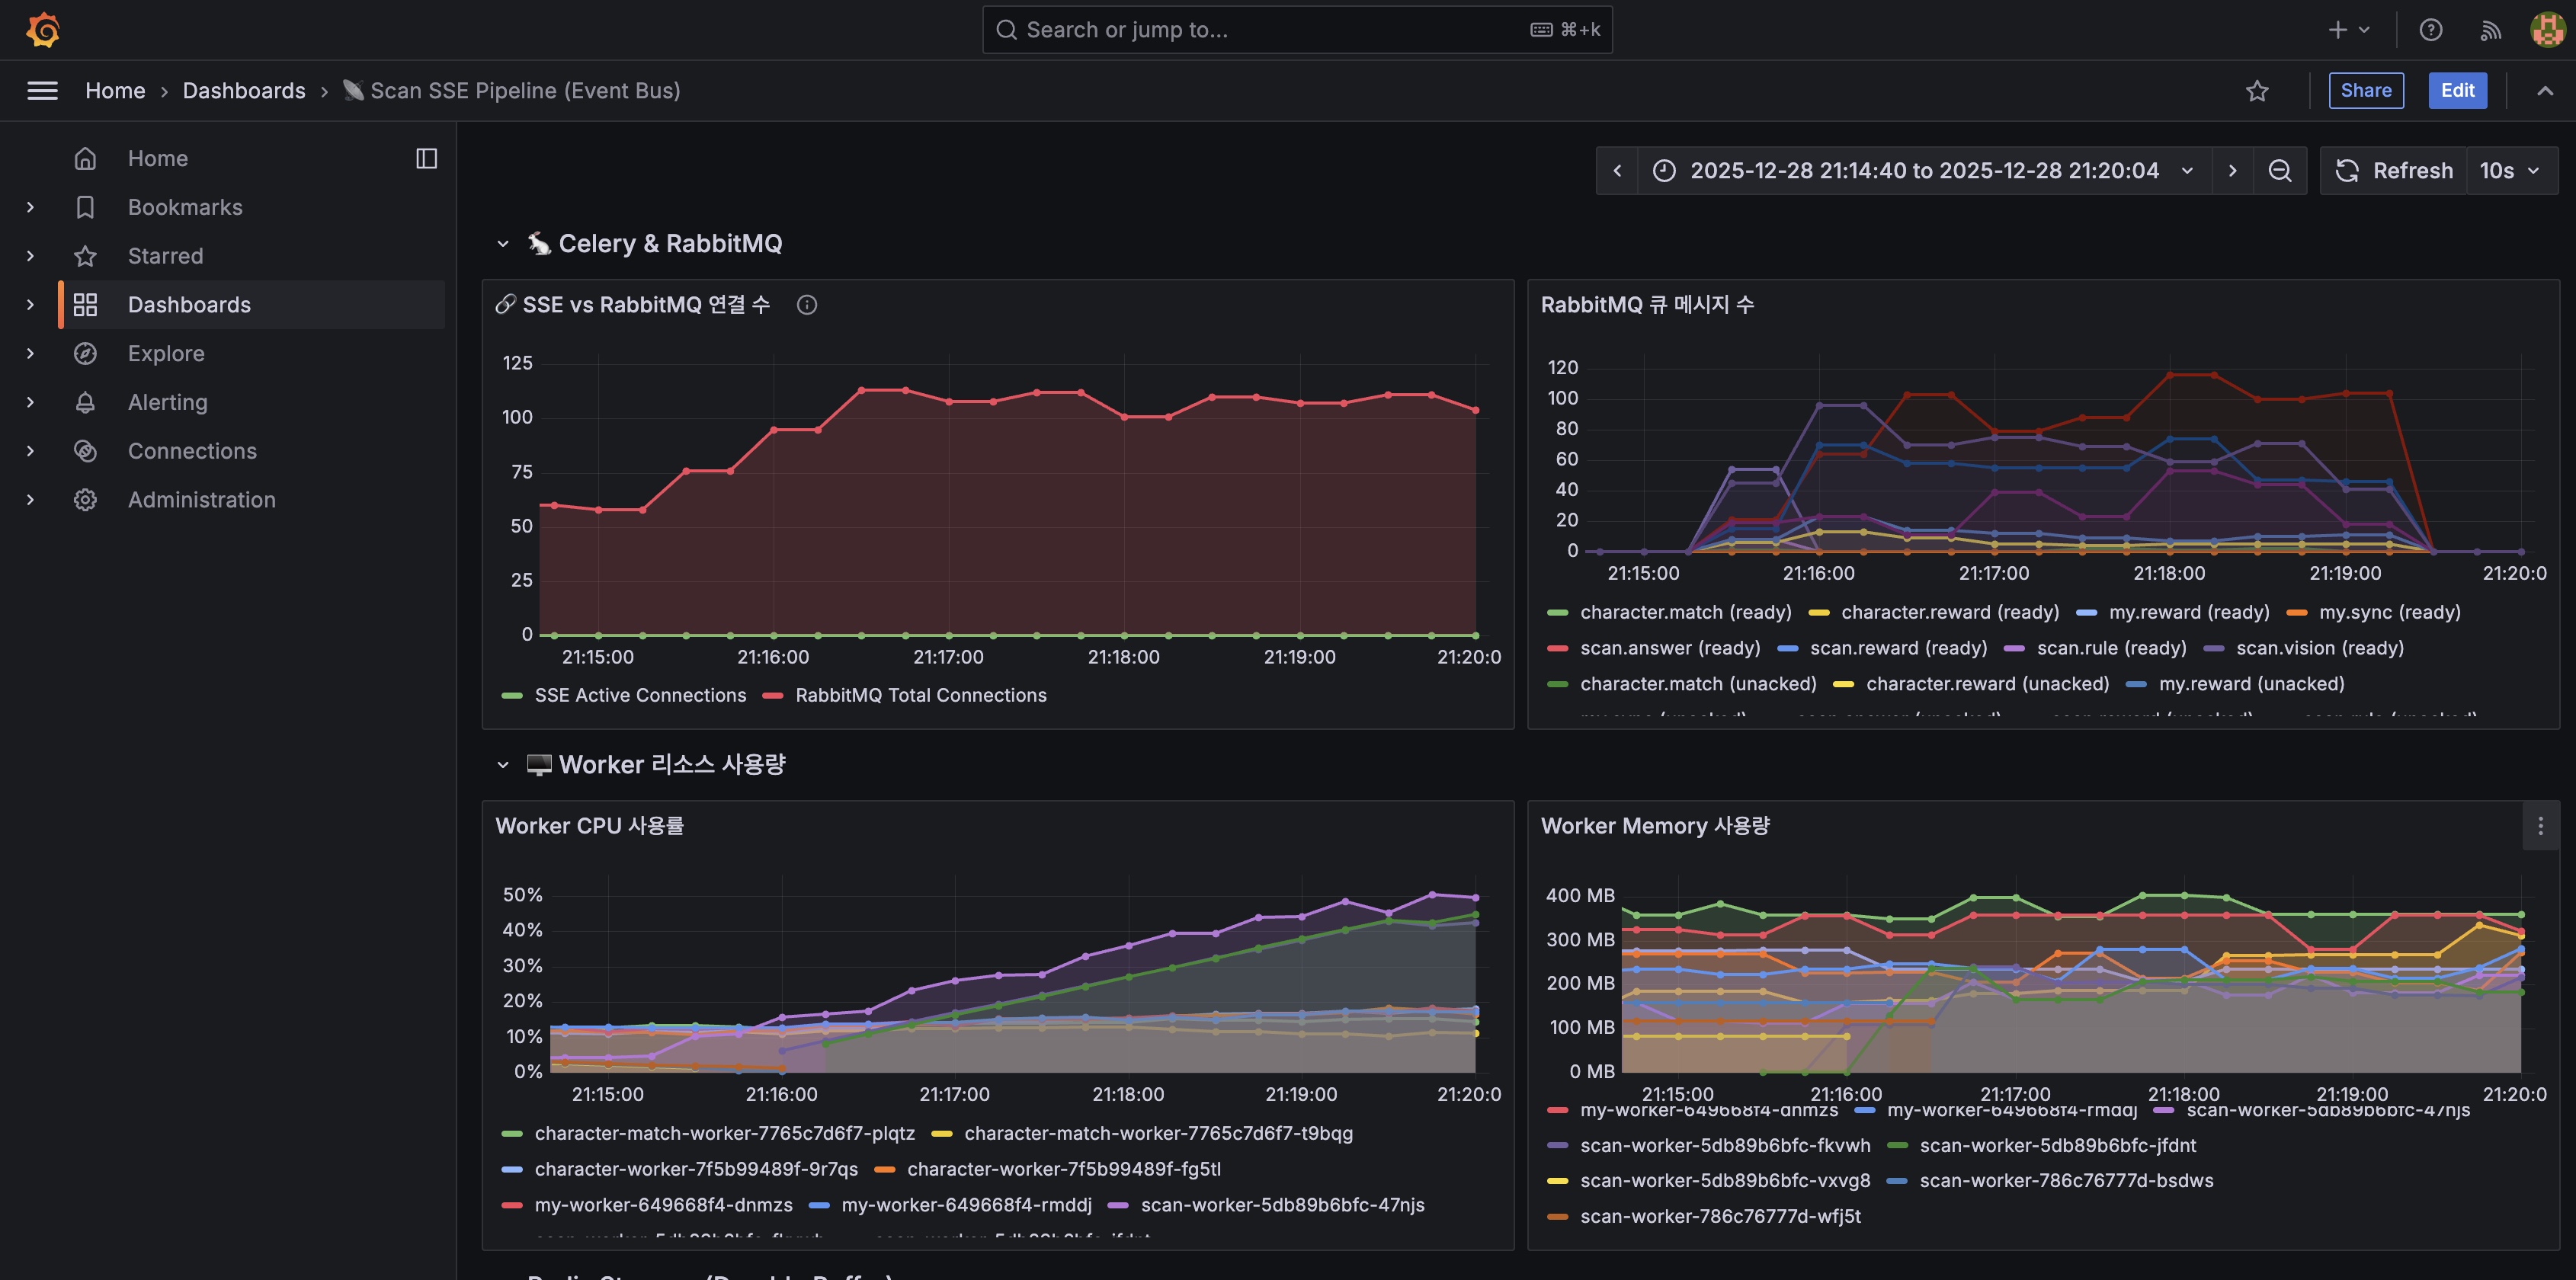The image size is (2576, 1280).
Task: Open the time range picker dropdown
Action: click(x=1924, y=171)
